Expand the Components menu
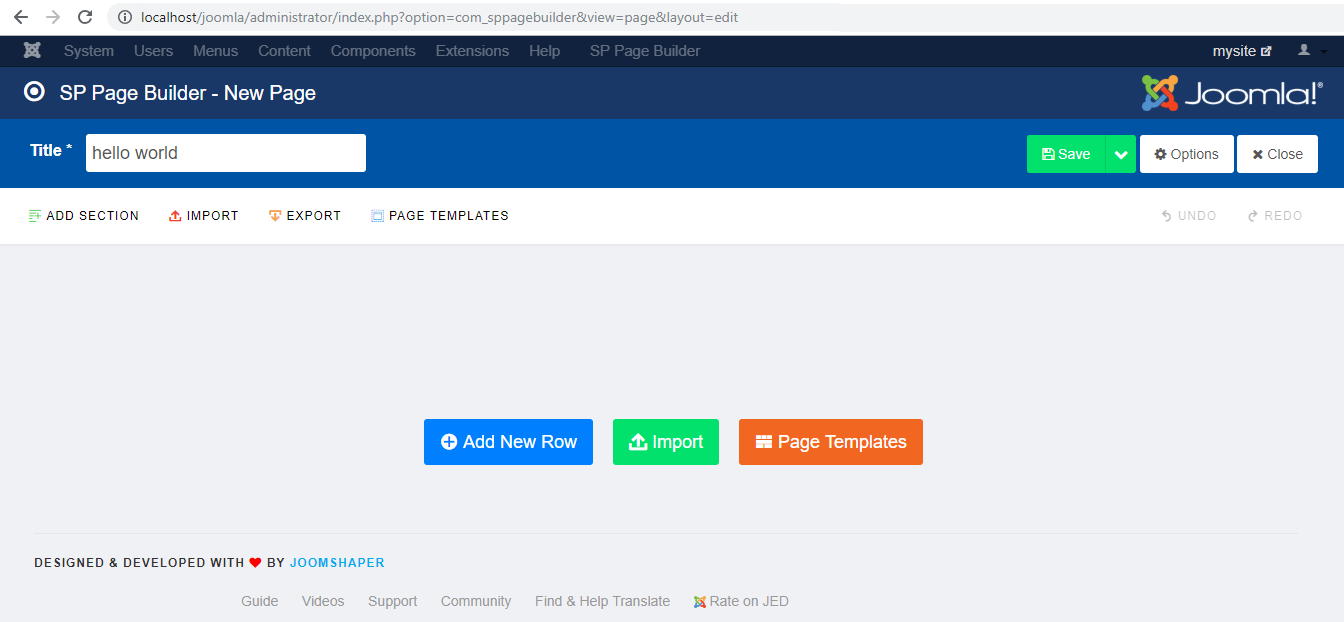The height and width of the screenshot is (622, 1344). pyautogui.click(x=373, y=51)
